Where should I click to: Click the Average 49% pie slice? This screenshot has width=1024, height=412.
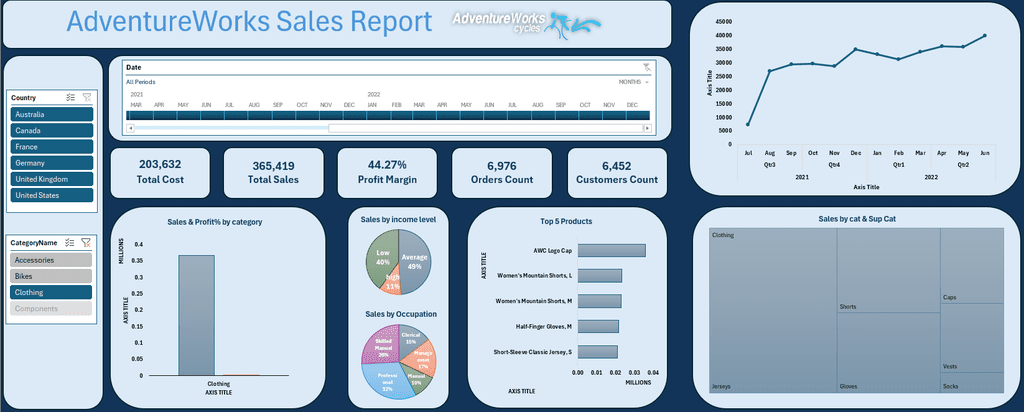[x=416, y=261]
